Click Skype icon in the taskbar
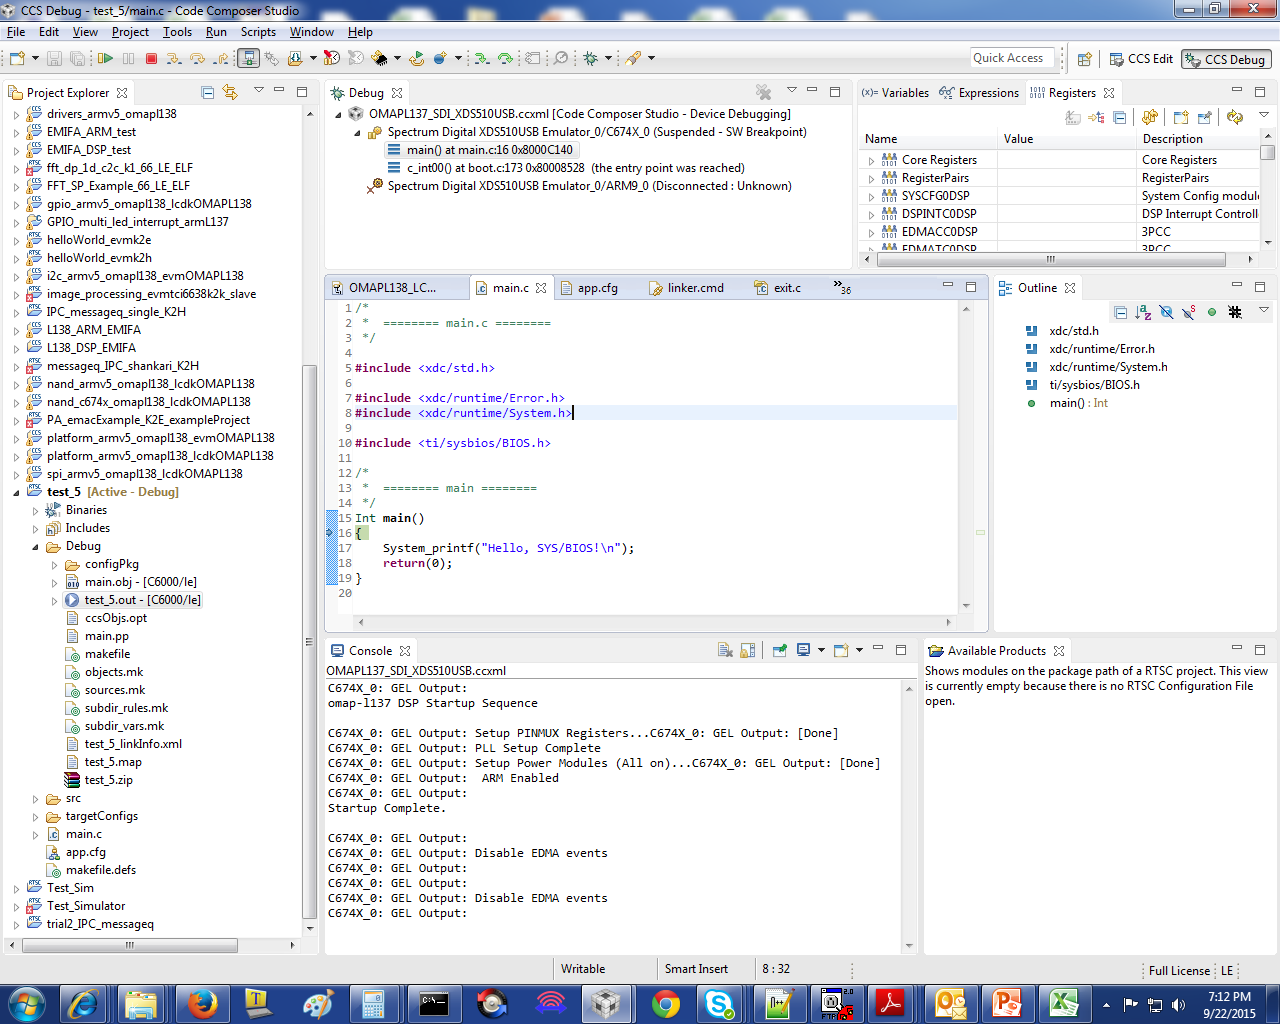Image resolution: width=1280 pixels, height=1024 pixels. coord(719,1003)
